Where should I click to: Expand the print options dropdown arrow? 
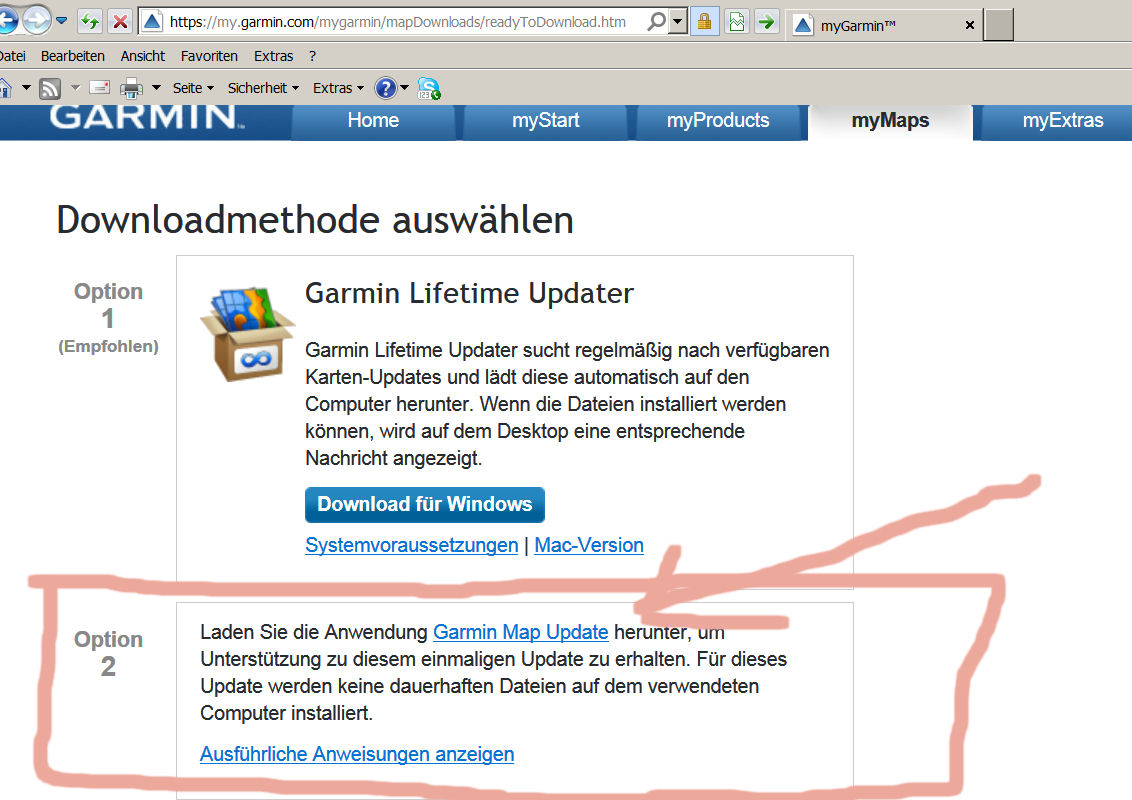pyautogui.click(x=156, y=88)
